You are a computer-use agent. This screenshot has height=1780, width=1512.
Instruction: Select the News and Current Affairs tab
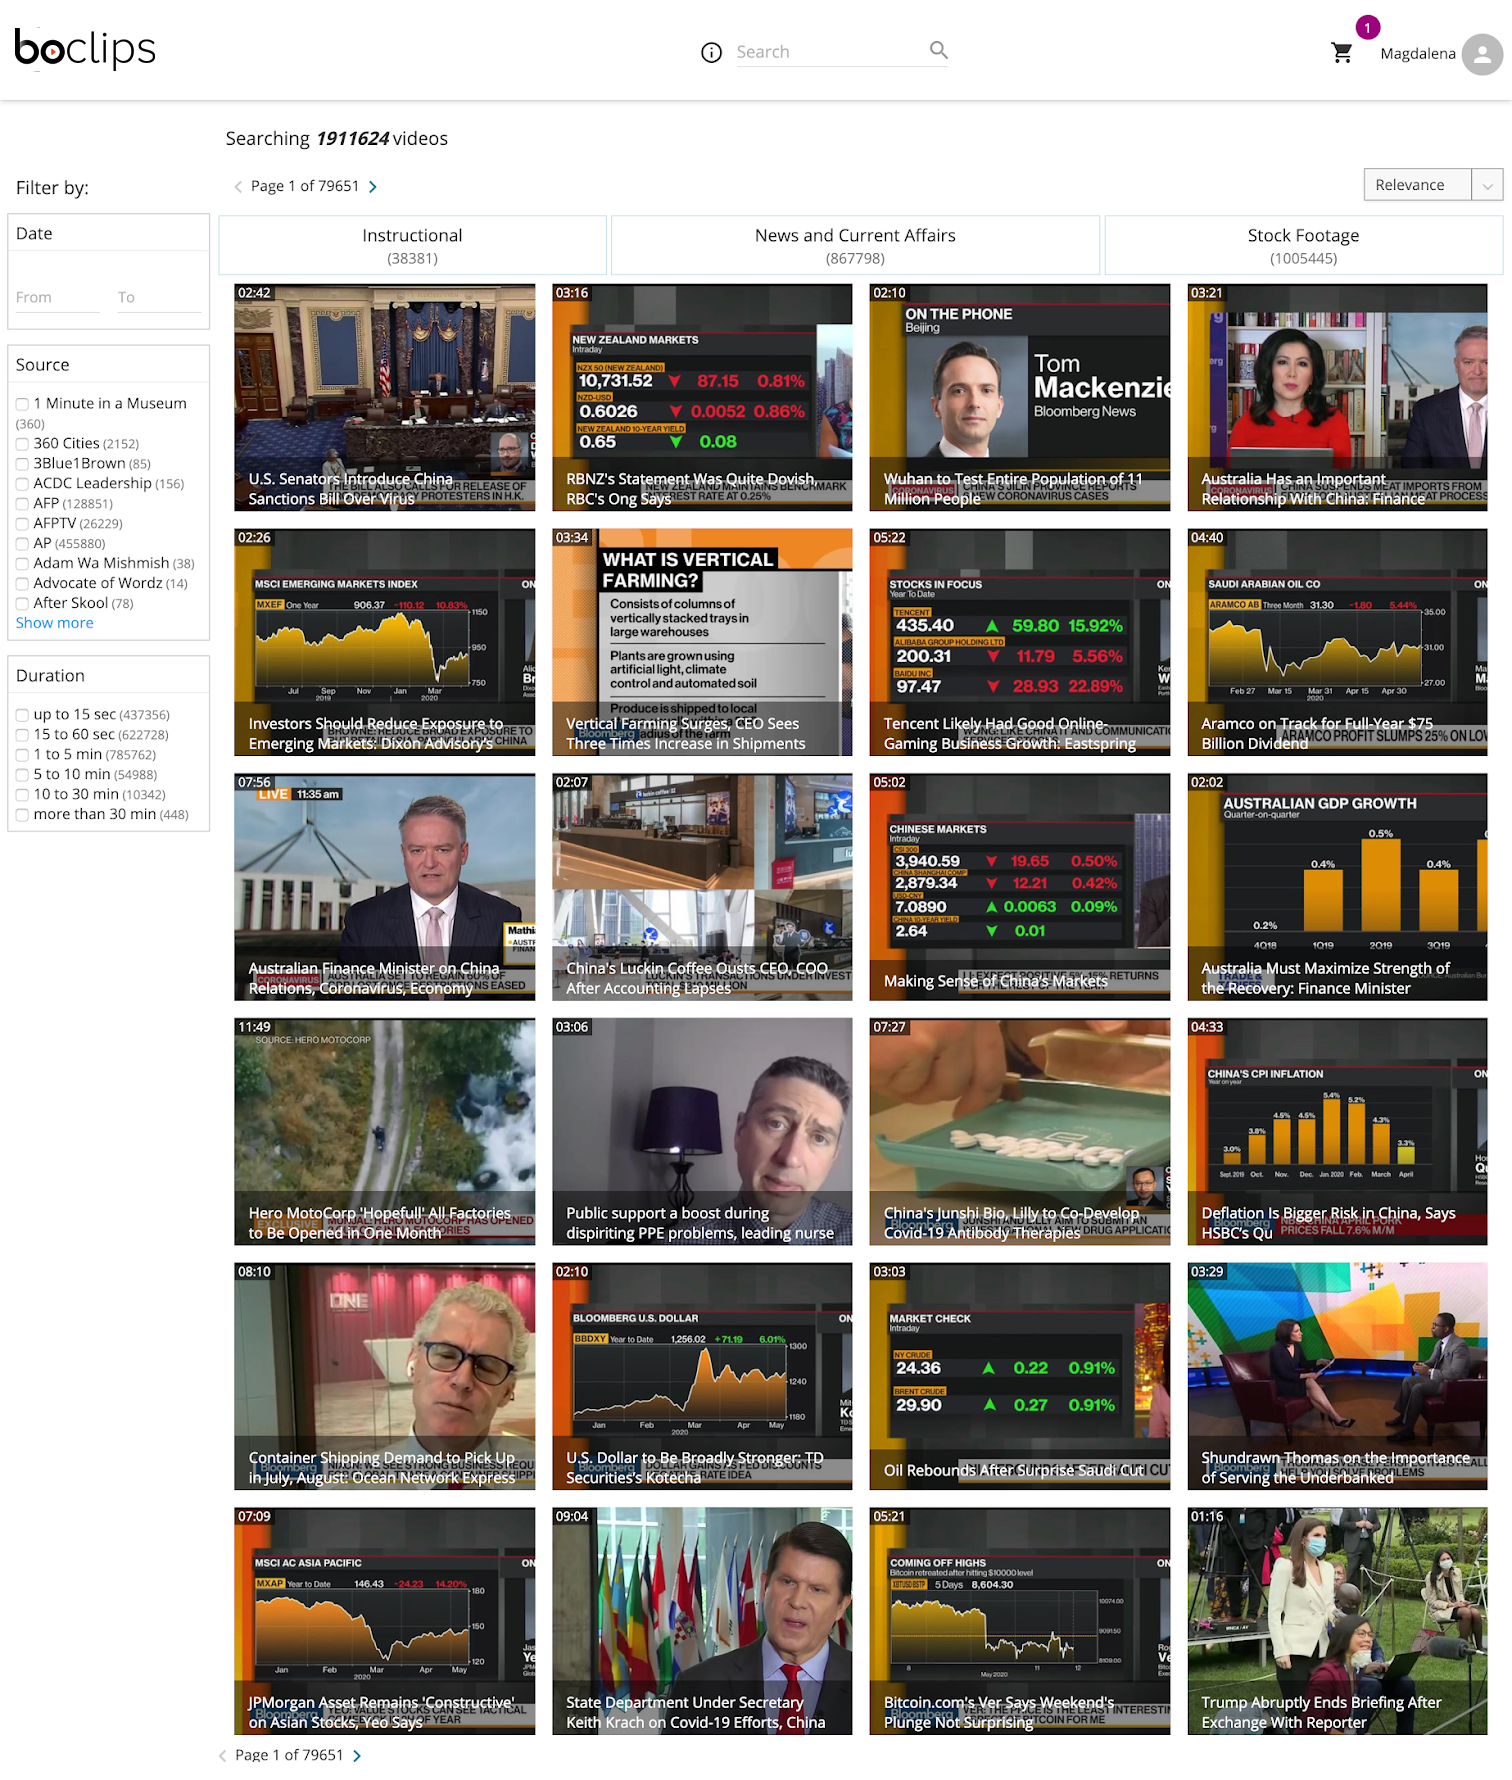[x=855, y=245]
